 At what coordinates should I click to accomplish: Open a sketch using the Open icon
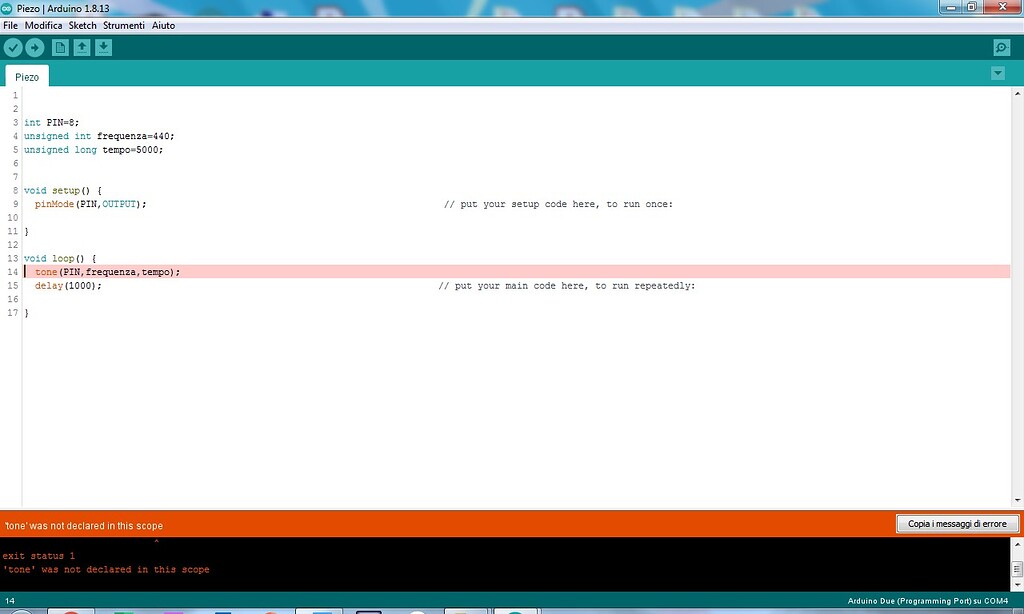pyautogui.click(x=82, y=46)
